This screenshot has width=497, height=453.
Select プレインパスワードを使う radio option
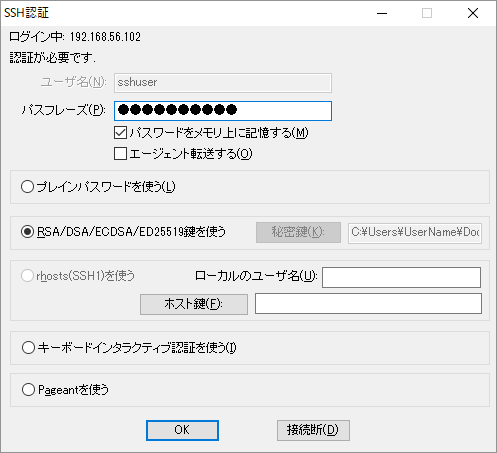[x=27, y=187]
